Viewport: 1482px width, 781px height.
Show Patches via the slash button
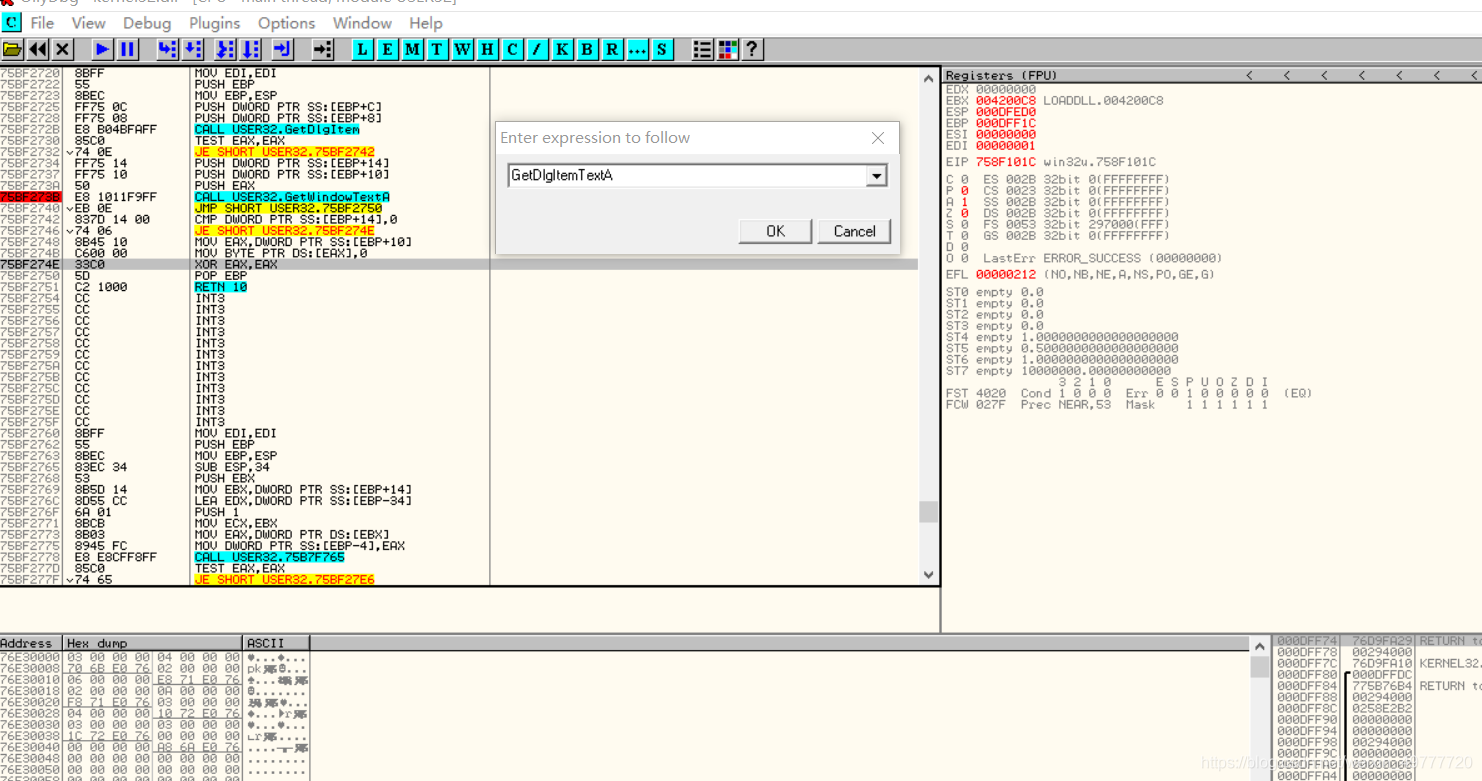click(x=537, y=49)
